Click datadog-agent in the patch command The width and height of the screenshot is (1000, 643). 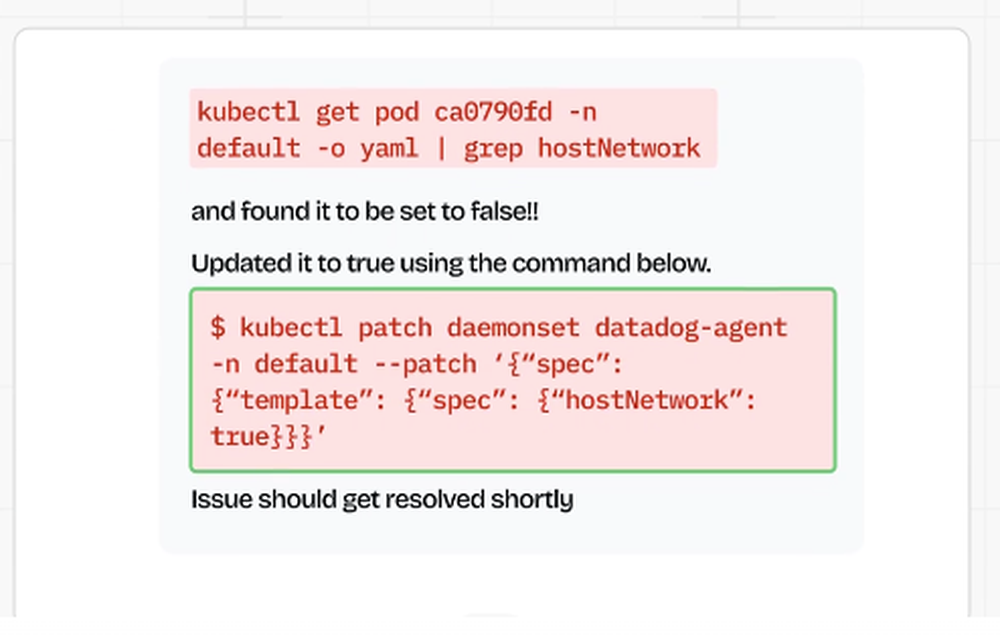[x=691, y=327]
